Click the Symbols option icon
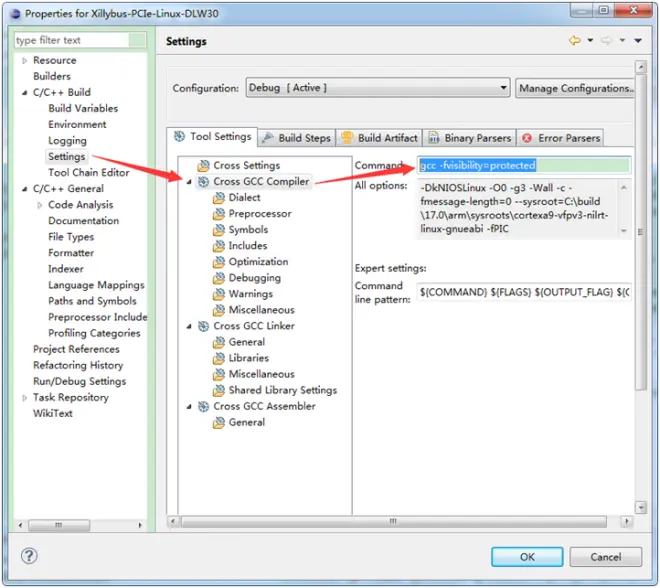The width and height of the screenshot is (660, 588). click(219, 230)
